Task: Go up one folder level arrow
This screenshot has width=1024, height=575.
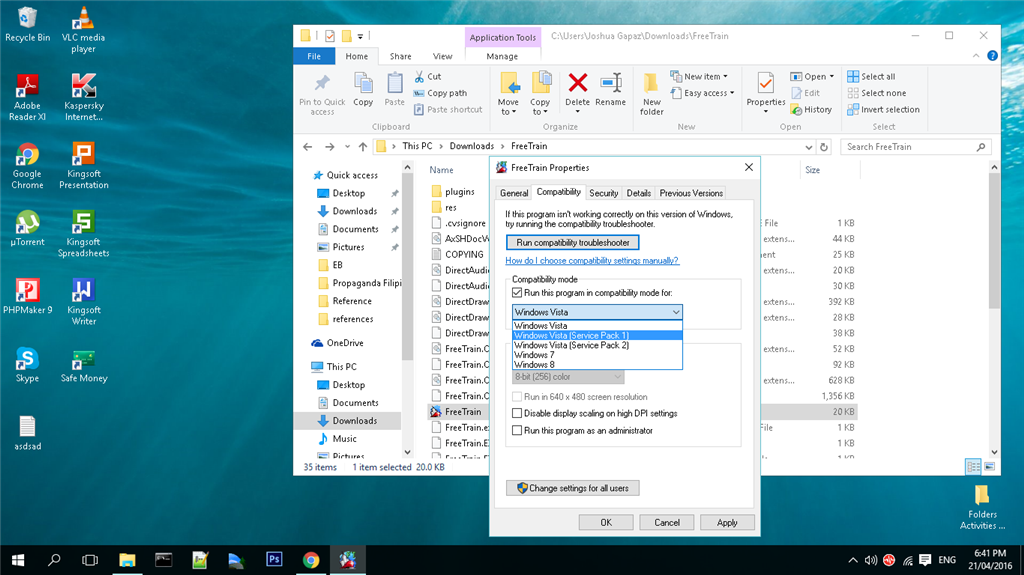Action: [363, 146]
